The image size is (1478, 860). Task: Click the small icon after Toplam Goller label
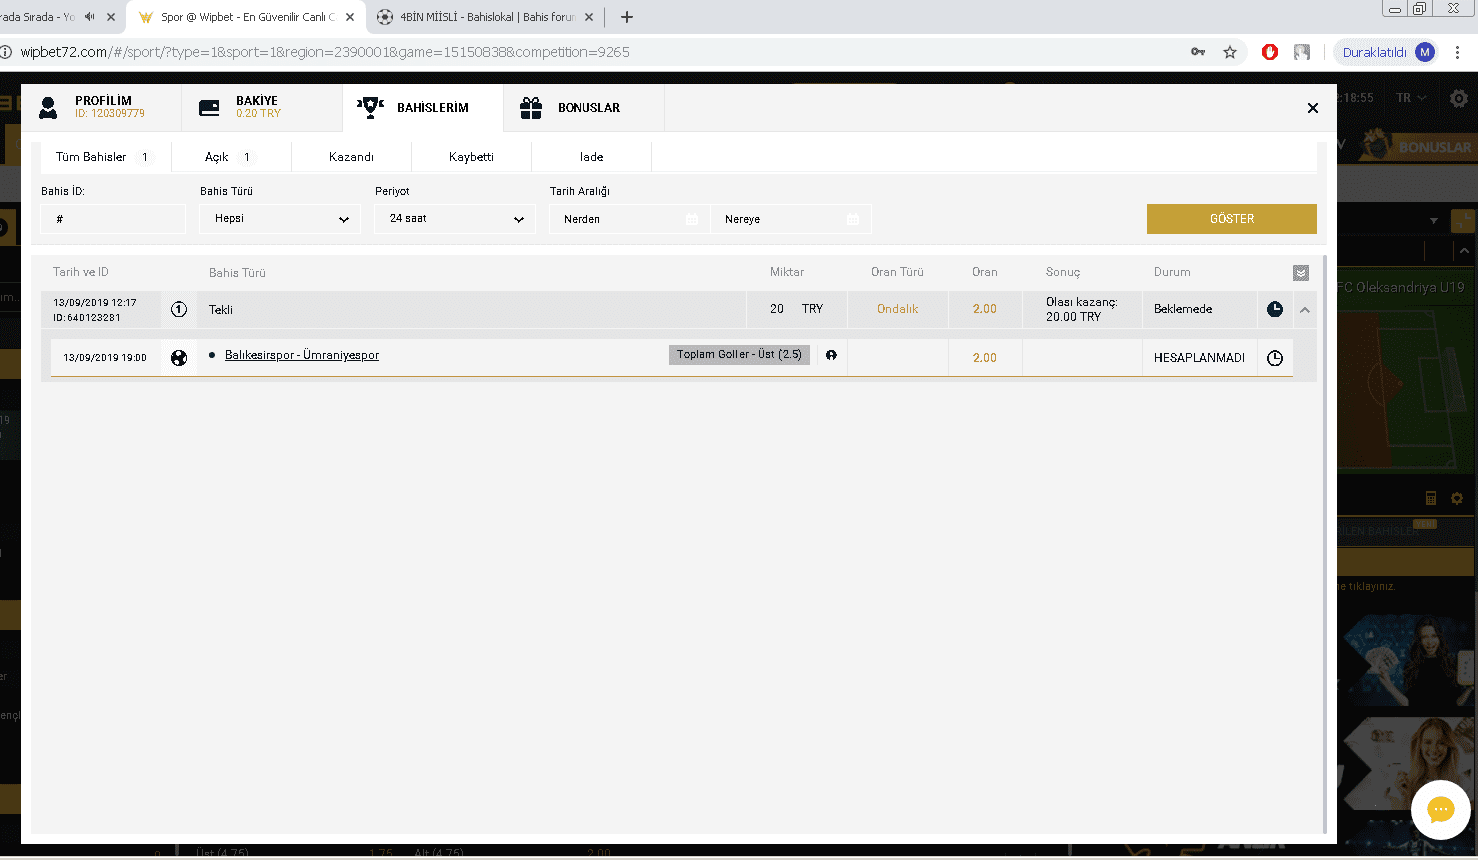(831, 355)
